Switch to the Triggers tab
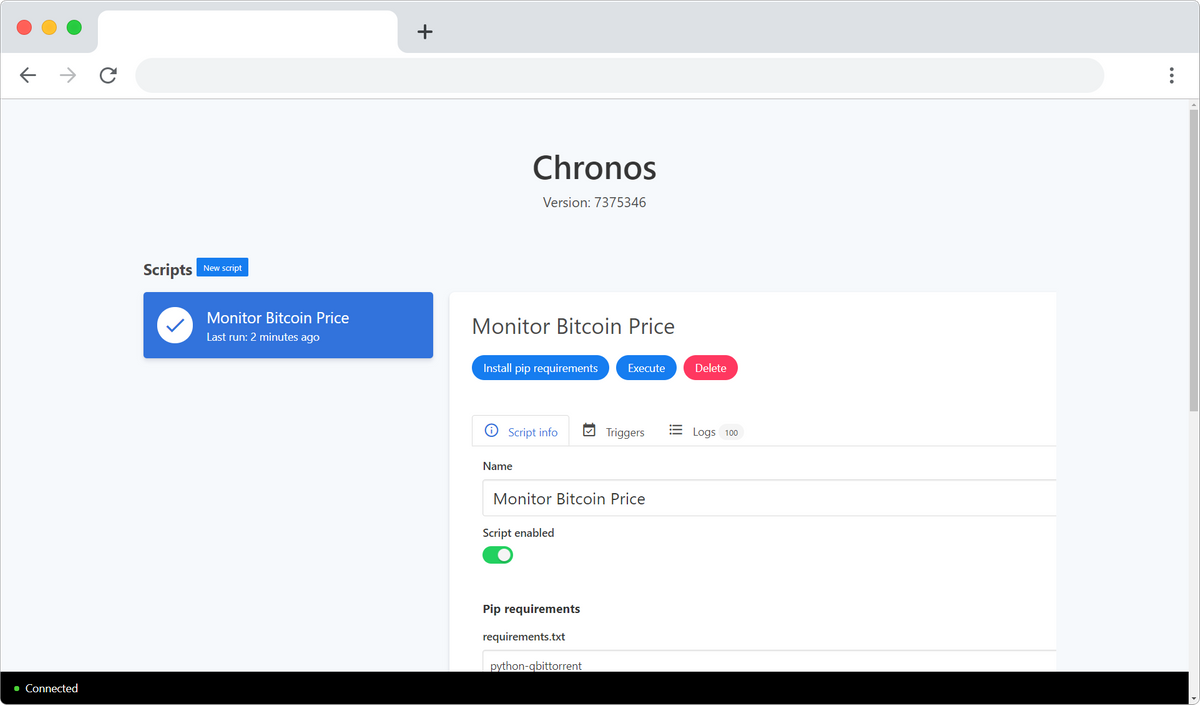The image size is (1200, 705). tap(614, 432)
